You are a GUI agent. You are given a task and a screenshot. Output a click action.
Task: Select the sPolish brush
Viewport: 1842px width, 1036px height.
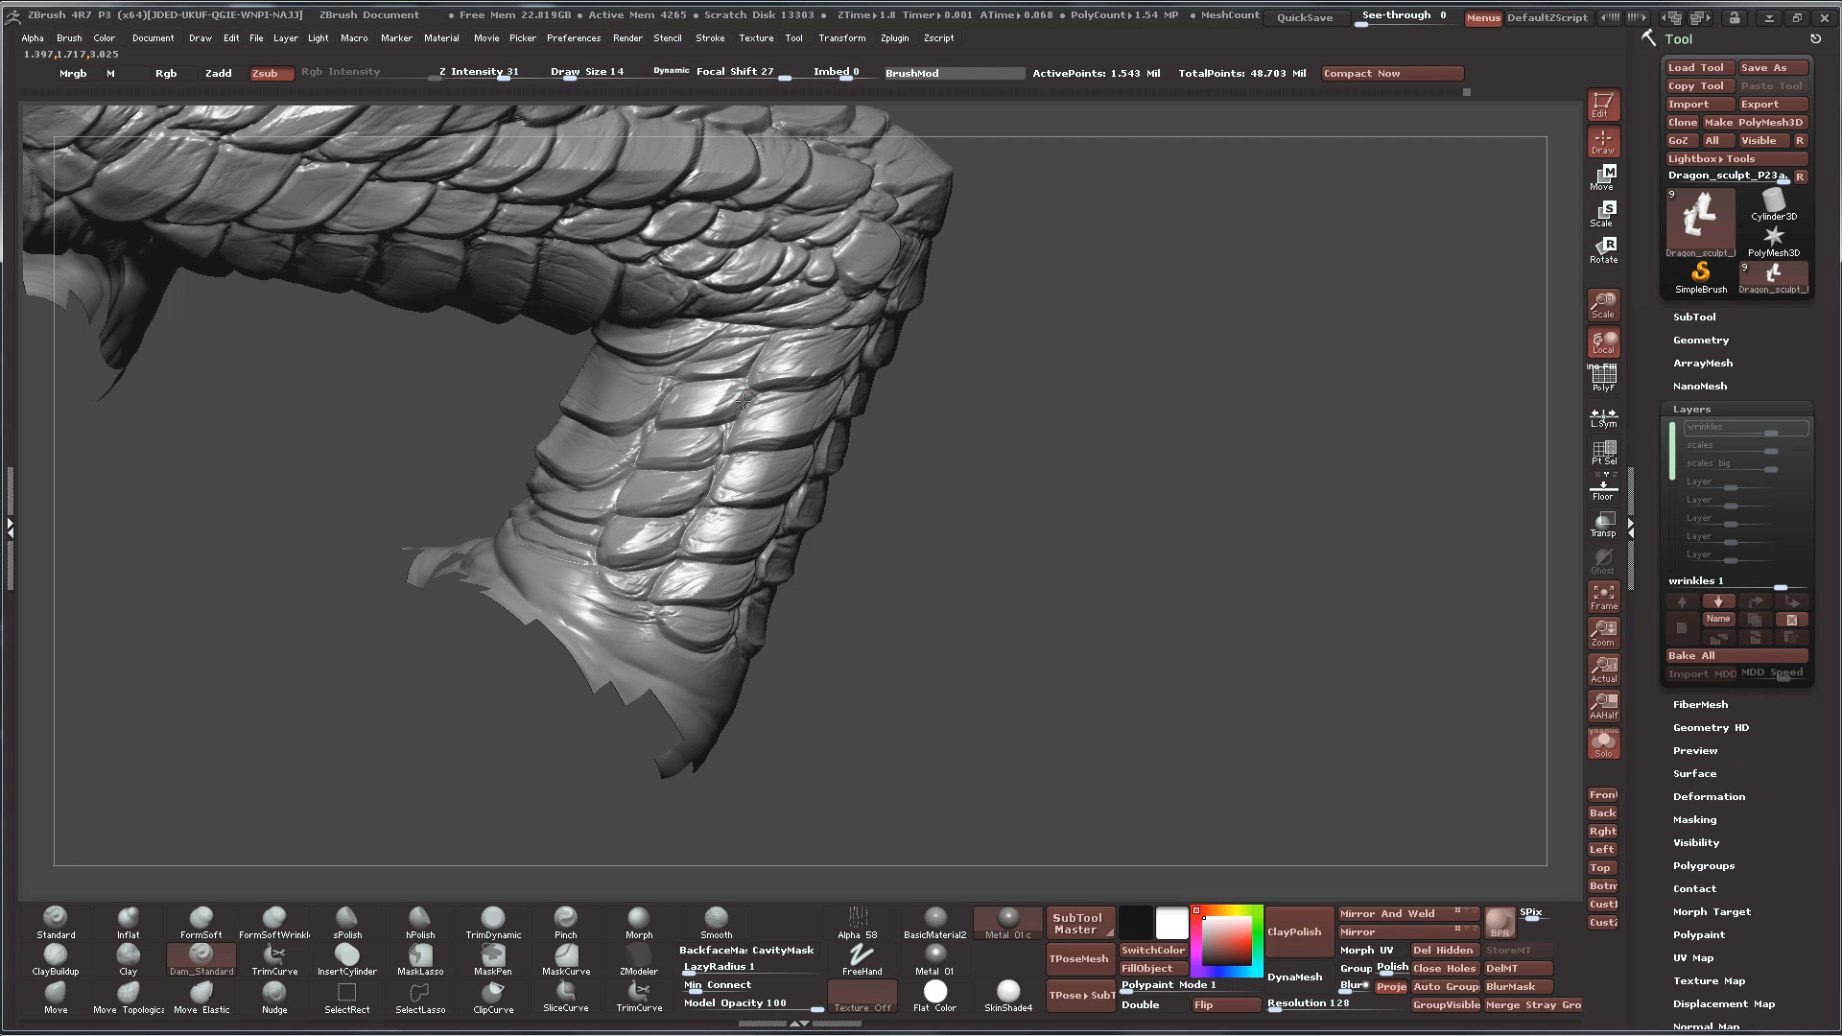tap(347, 922)
